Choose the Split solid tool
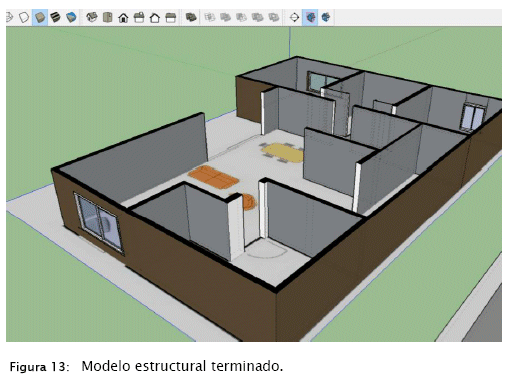Screen dimensions: 512x378 pos(274,17)
